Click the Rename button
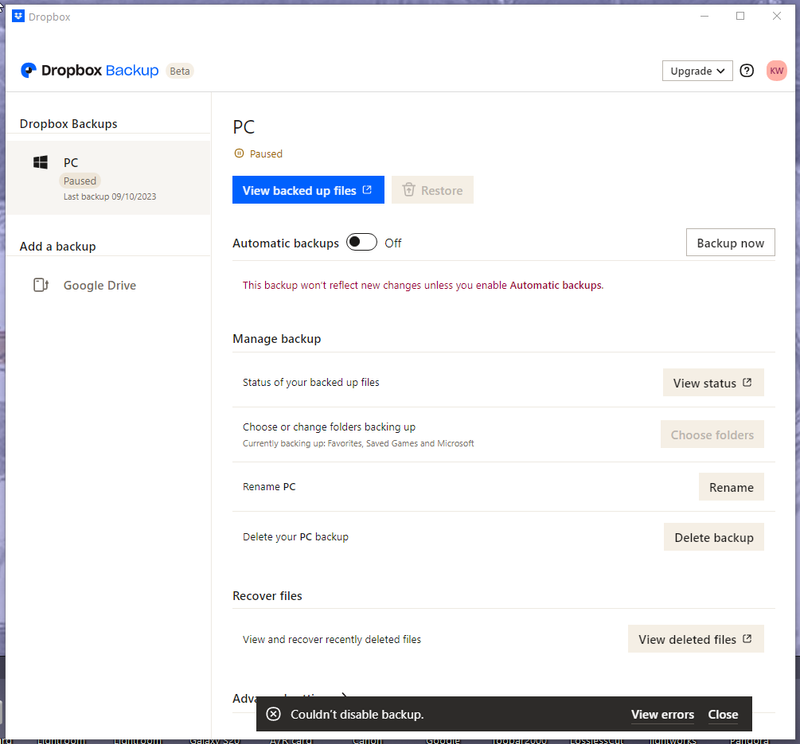Viewport: 800px width, 744px height. tap(731, 487)
